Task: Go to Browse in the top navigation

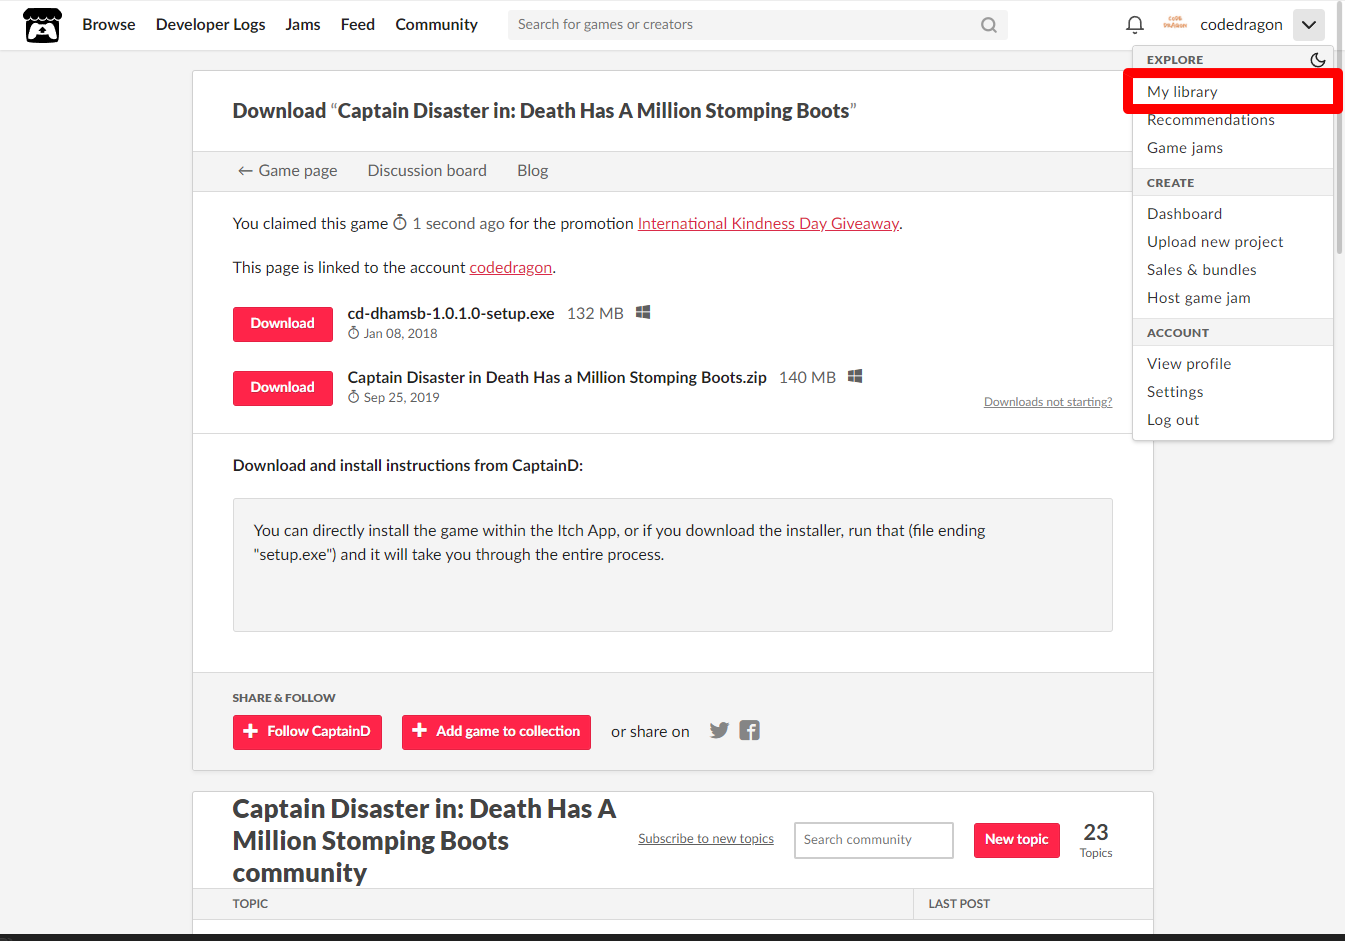Action: coord(109,25)
